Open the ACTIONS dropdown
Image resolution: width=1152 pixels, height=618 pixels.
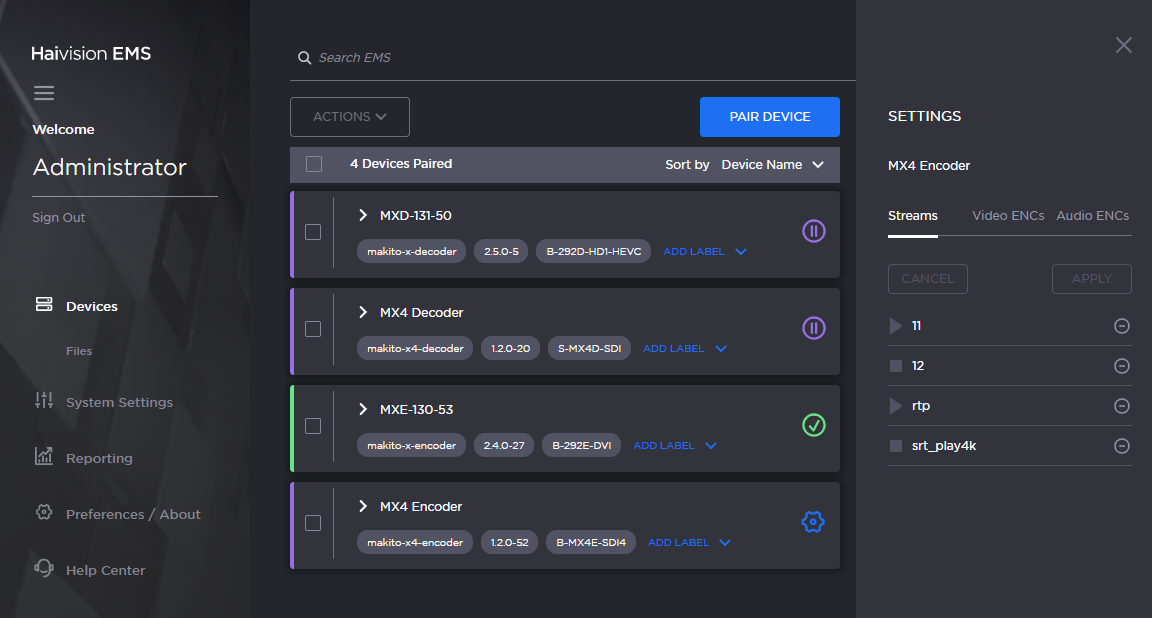coord(349,116)
